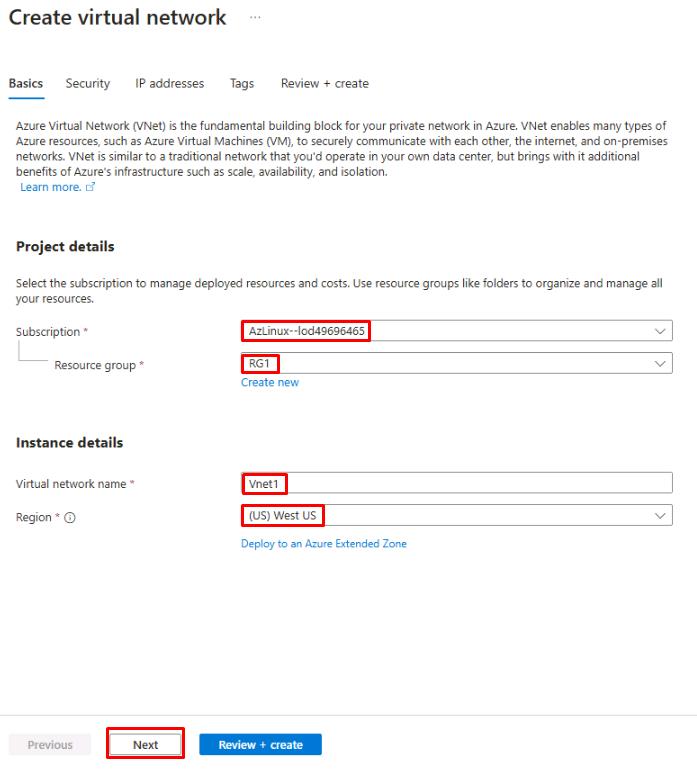Click the external link icon after Learn more
This screenshot has width=697, height=769.
tap(90, 187)
